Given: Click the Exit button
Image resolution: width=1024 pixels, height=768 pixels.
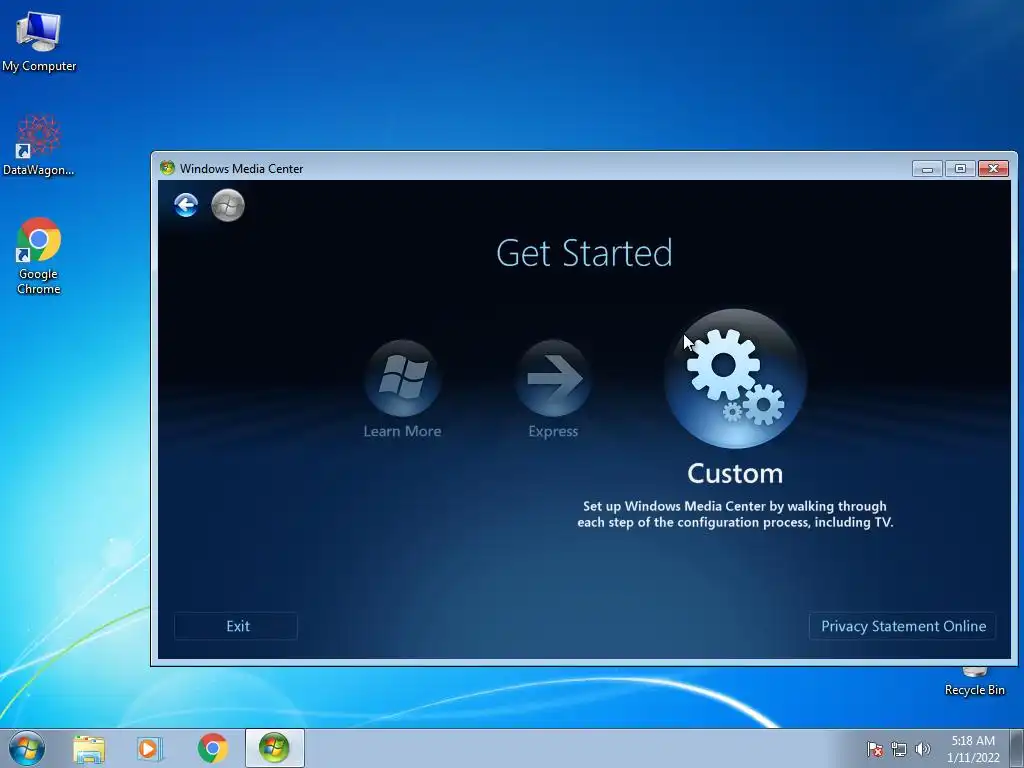Looking at the screenshot, I should (x=236, y=626).
